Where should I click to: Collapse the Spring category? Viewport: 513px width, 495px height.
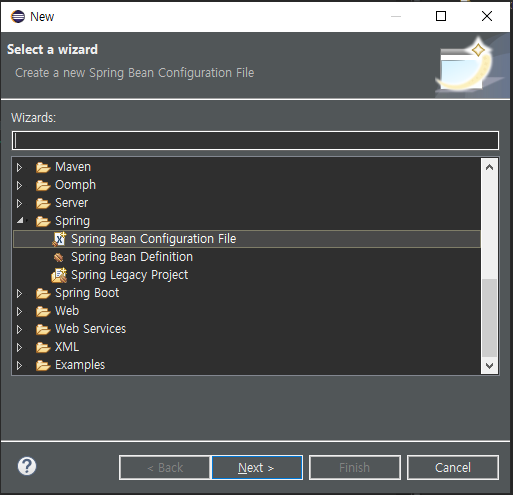[x=20, y=220]
